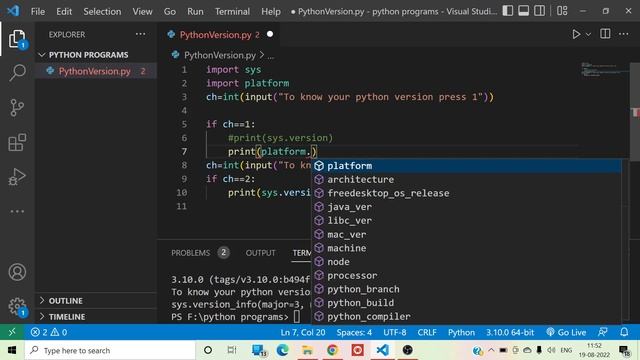This screenshot has height=360, width=640.
Task: Open notifications bell in status bar
Action: (624, 332)
